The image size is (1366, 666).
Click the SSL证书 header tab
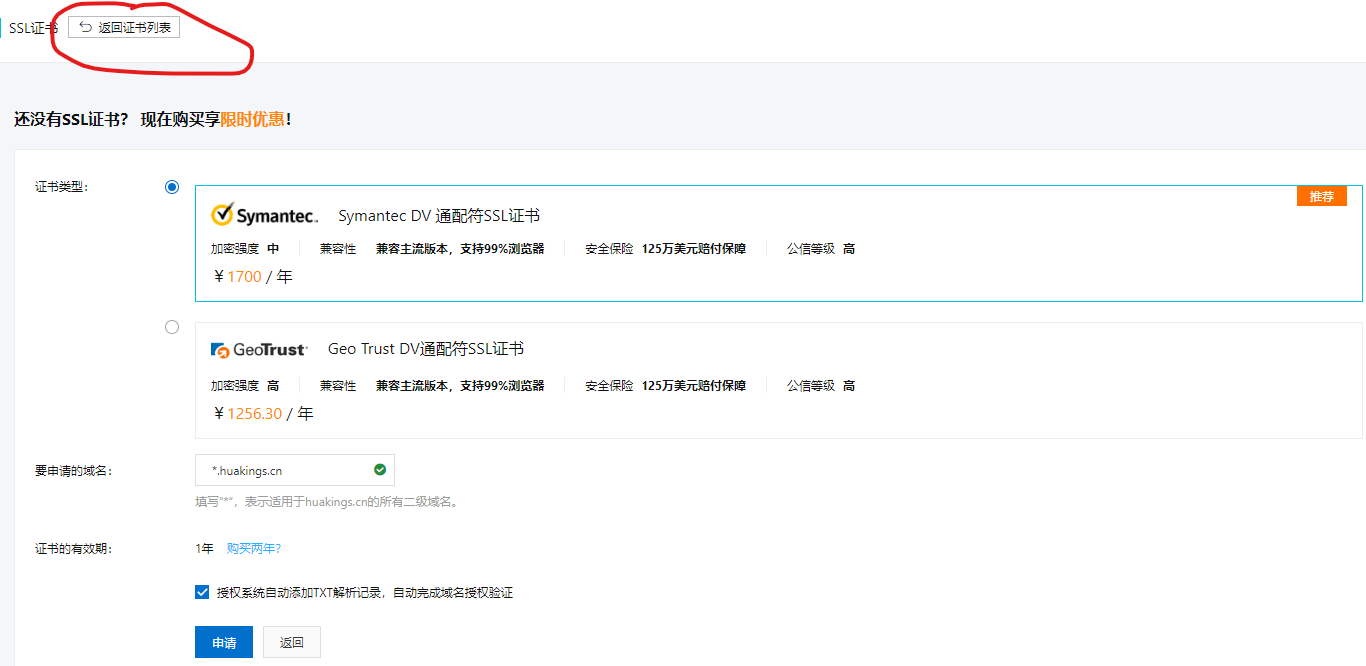pos(32,28)
